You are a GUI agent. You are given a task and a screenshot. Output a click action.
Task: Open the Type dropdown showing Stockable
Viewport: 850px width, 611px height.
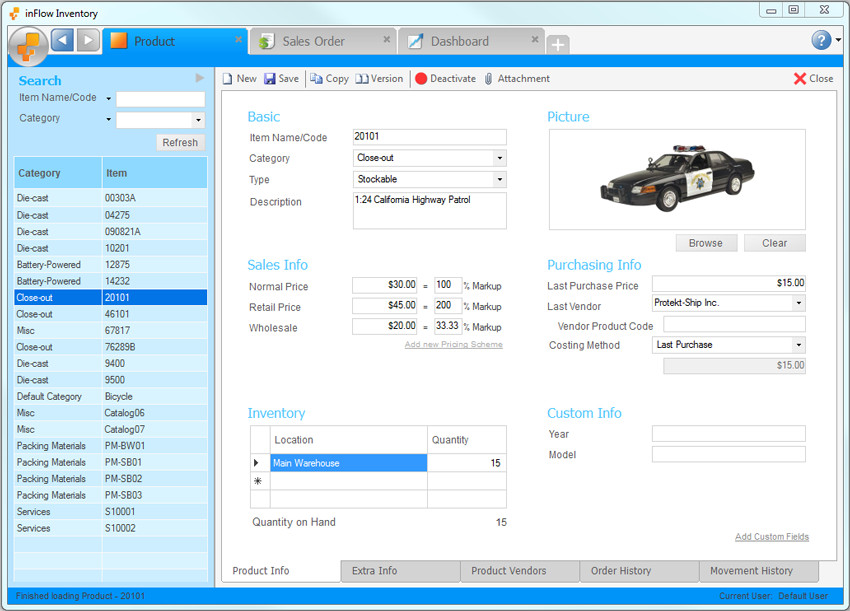pos(499,180)
